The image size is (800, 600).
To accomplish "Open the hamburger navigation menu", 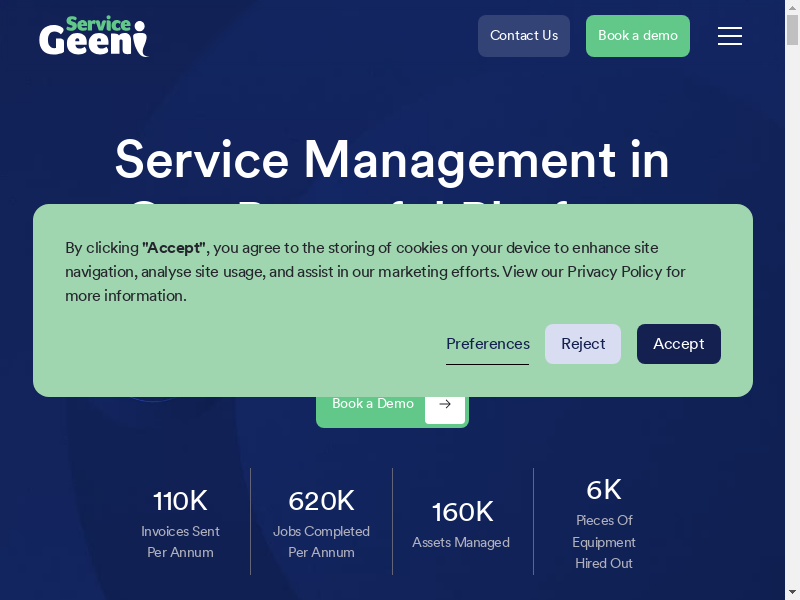I will [730, 36].
